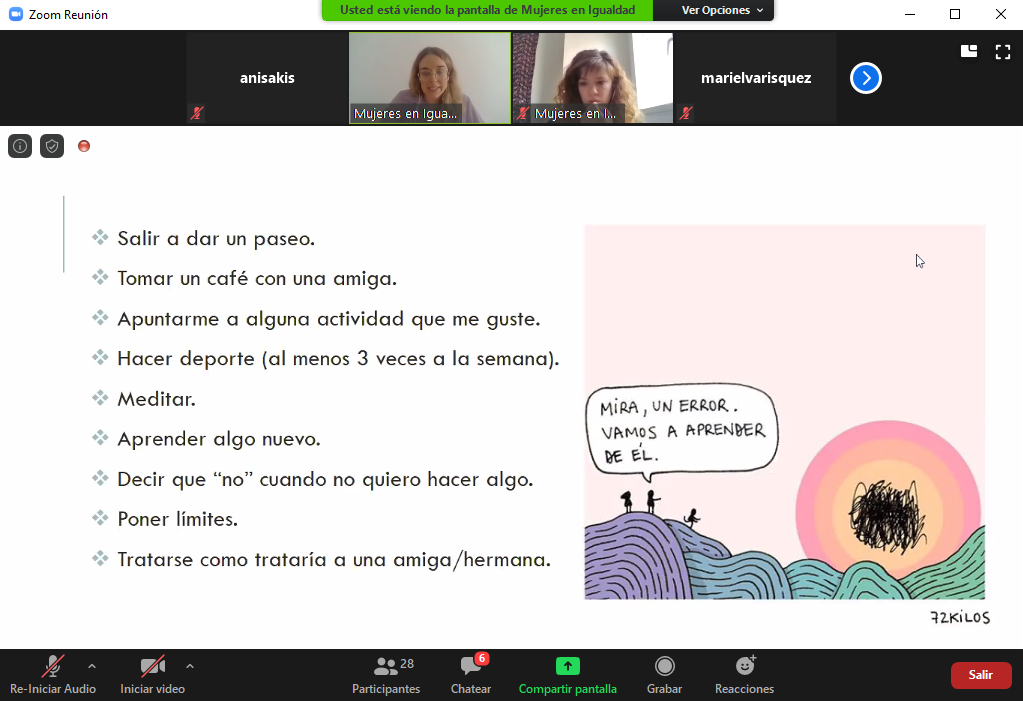The height and width of the screenshot is (701, 1023).
Task: Click text 'Tomar un café con una amiga.'
Action: [x=257, y=279]
